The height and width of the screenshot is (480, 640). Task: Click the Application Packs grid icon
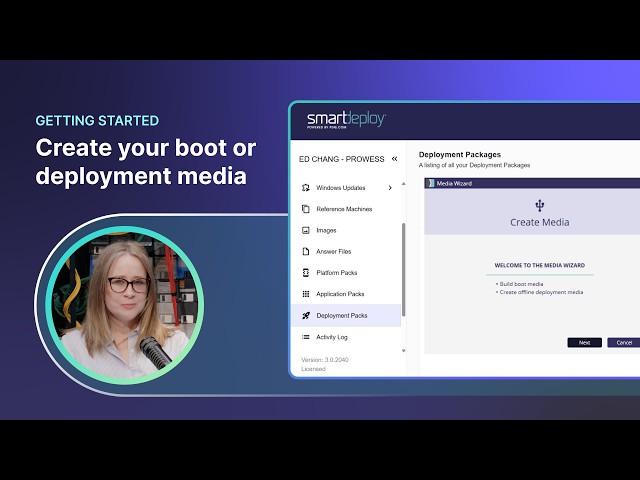(x=305, y=294)
